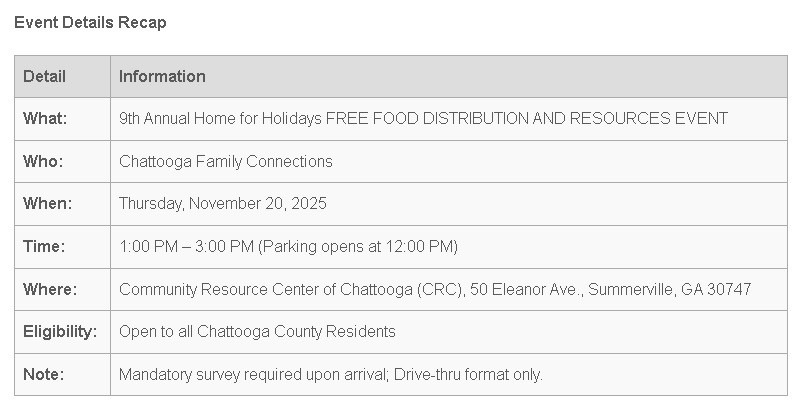801x413 pixels.
Task: Select the Chattooga Family Connections cell
Action: click(x=225, y=161)
